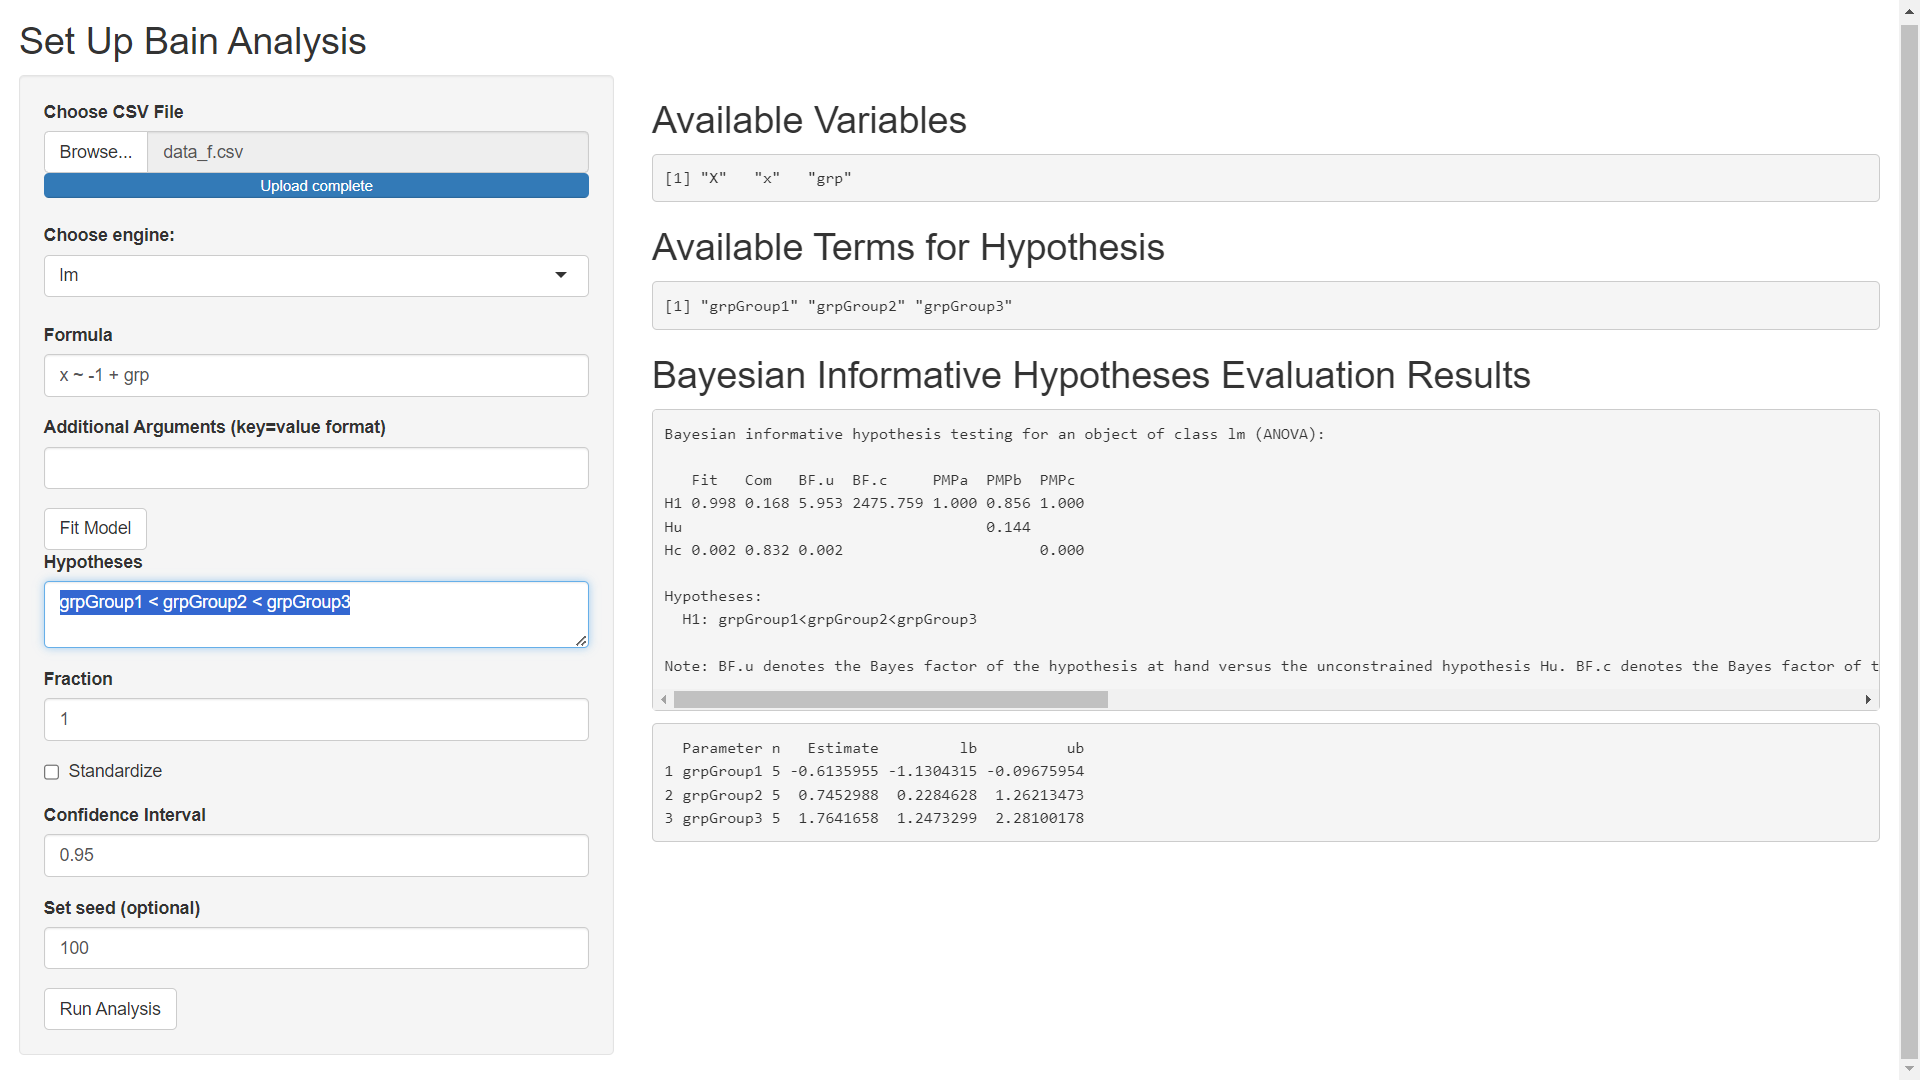This screenshot has height=1080, width=1920.
Task: Click the Upload complete progress bar
Action: click(x=316, y=186)
